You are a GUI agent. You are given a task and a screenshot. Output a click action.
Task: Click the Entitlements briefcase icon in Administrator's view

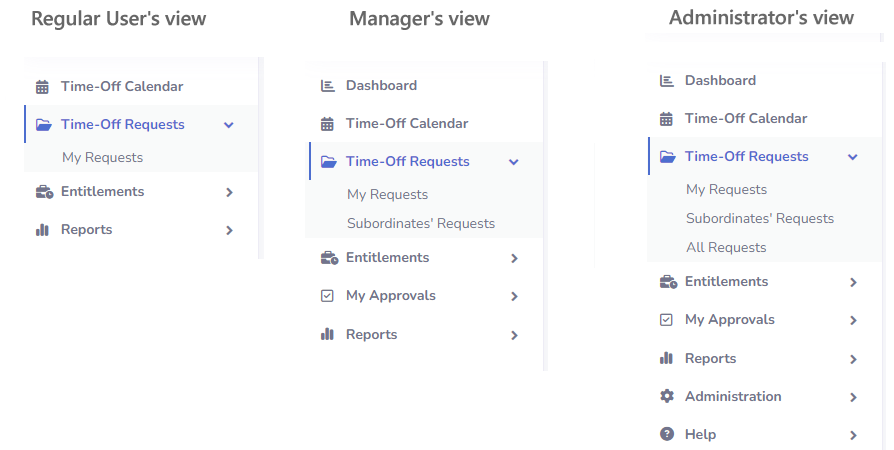coord(668,282)
